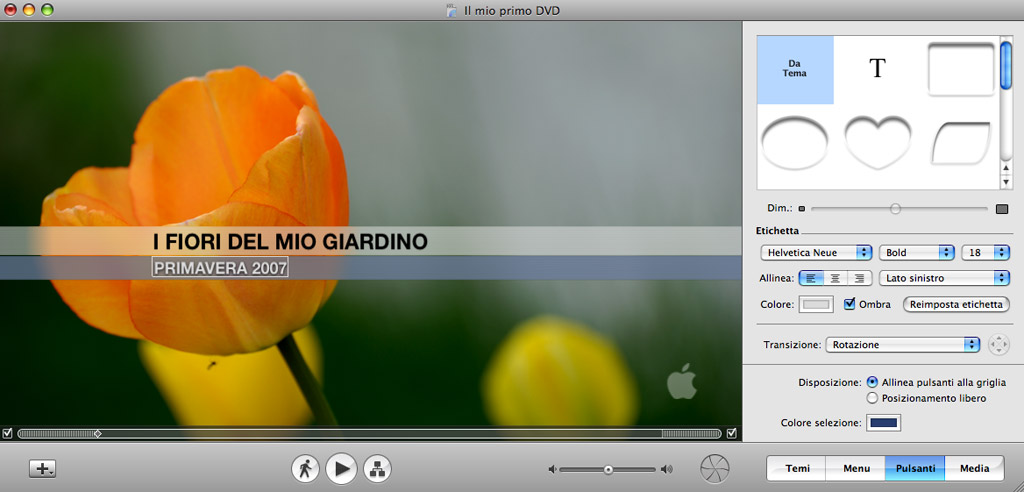Select the heart-shaped button style
The width and height of the screenshot is (1024, 492).
click(x=877, y=142)
